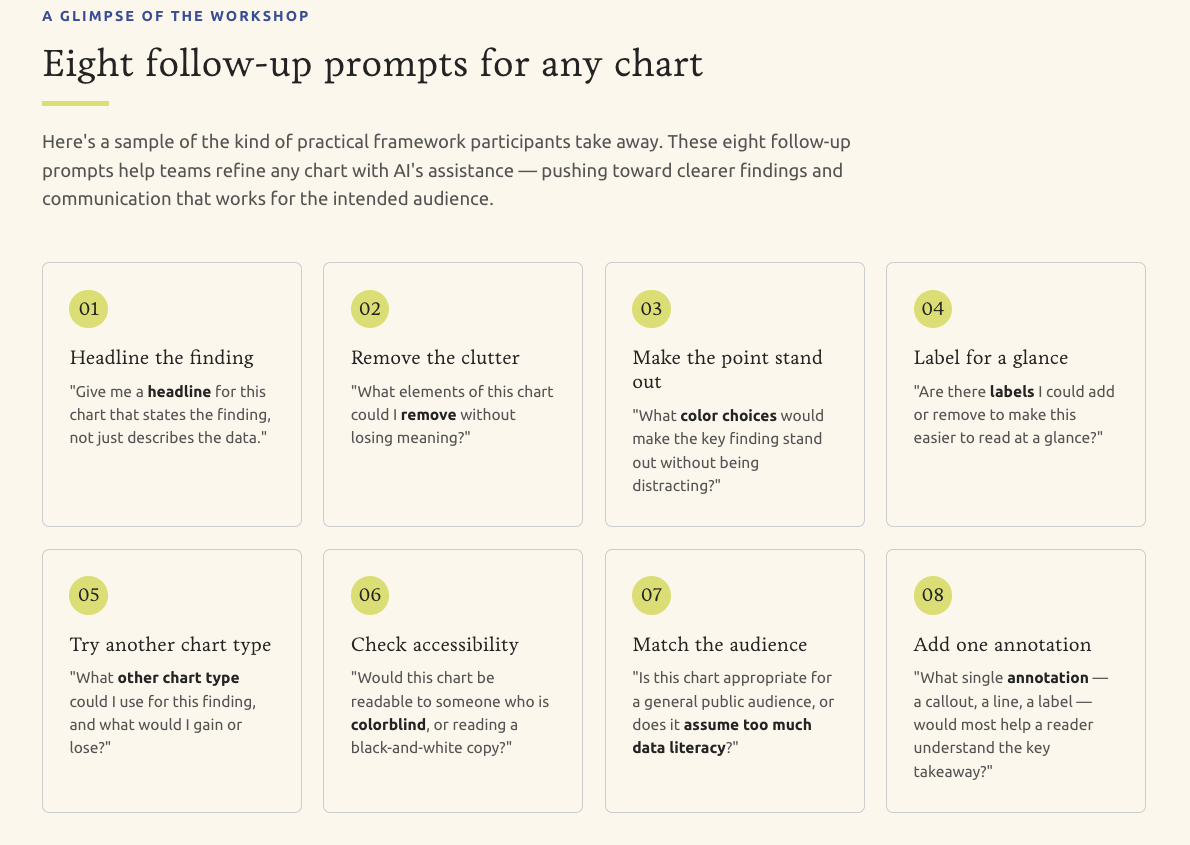The width and height of the screenshot is (1190, 845).
Task: Click the 07 number badge
Action: [x=651, y=595]
